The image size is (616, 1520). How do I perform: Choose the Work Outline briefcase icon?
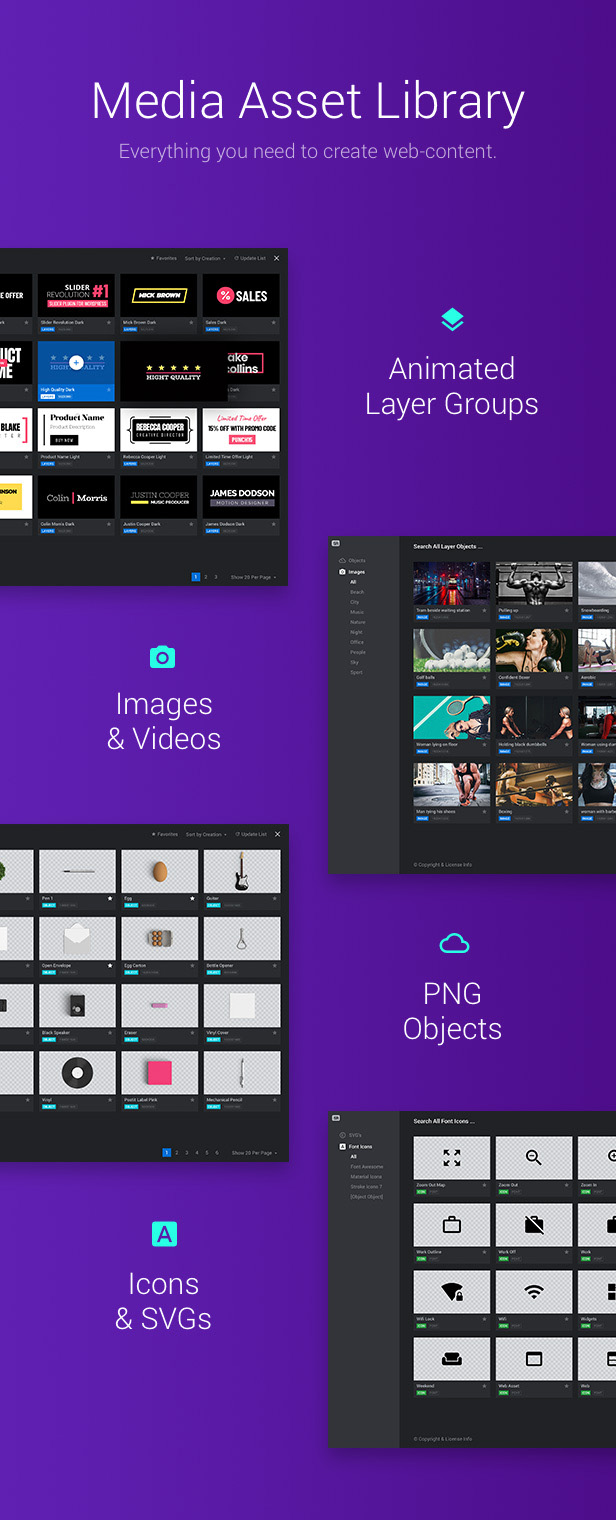coord(452,1225)
